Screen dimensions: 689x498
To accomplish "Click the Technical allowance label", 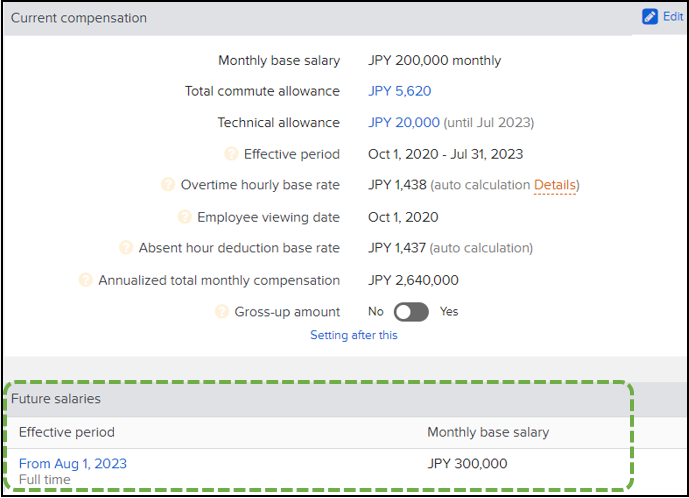I will pyautogui.click(x=279, y=122).
